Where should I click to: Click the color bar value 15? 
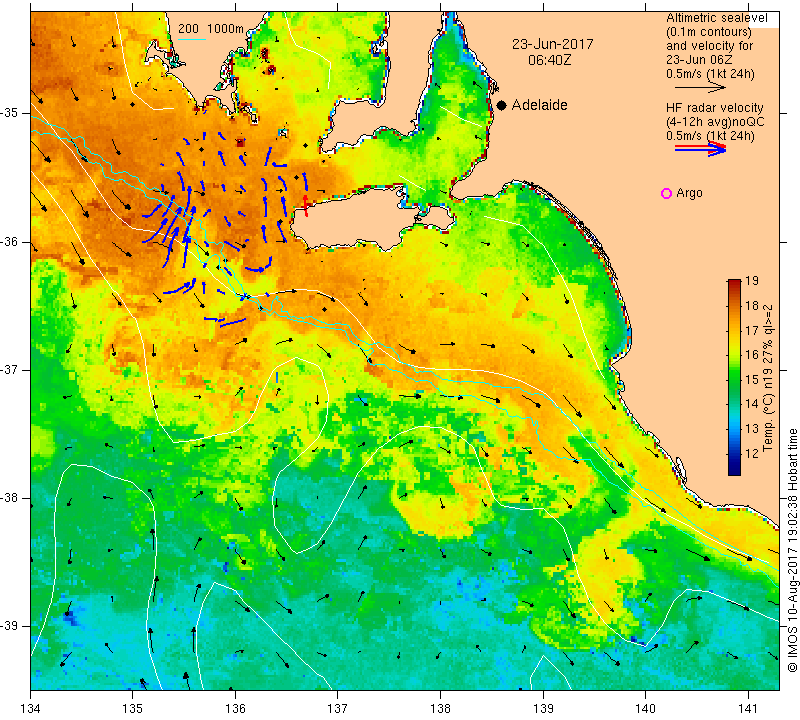coord(752,379)
